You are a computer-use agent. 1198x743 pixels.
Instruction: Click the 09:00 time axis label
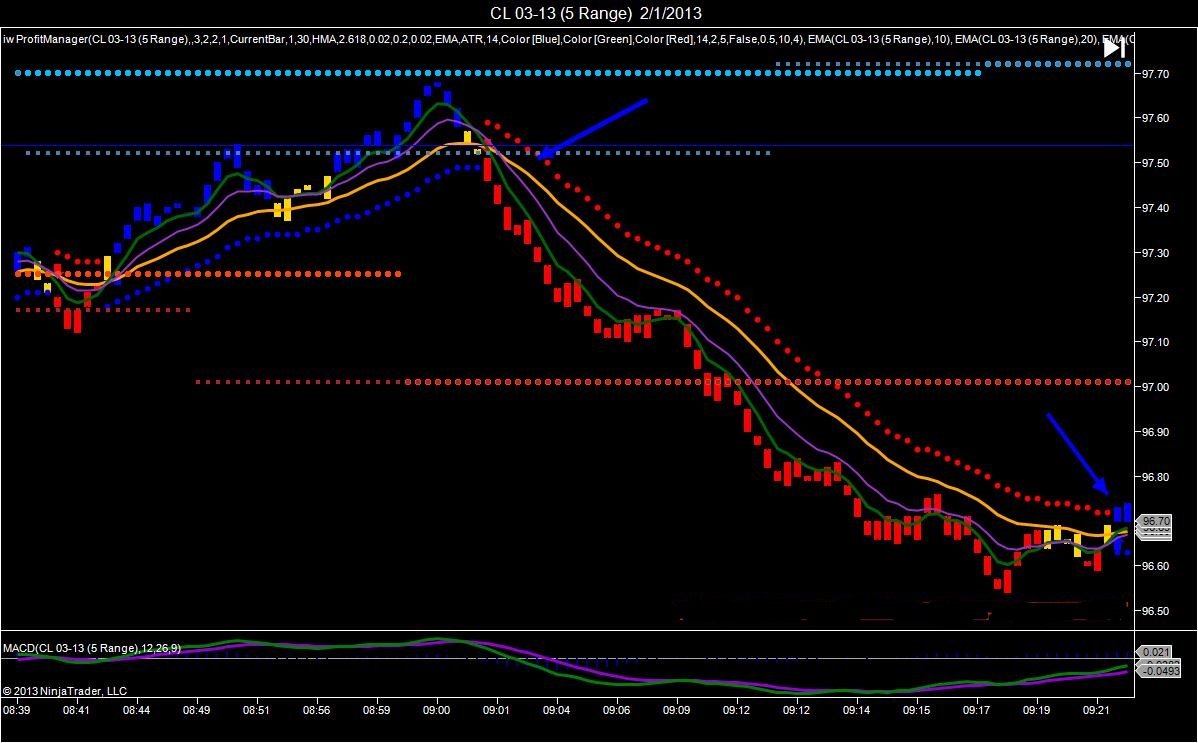(x=437, y=710)
